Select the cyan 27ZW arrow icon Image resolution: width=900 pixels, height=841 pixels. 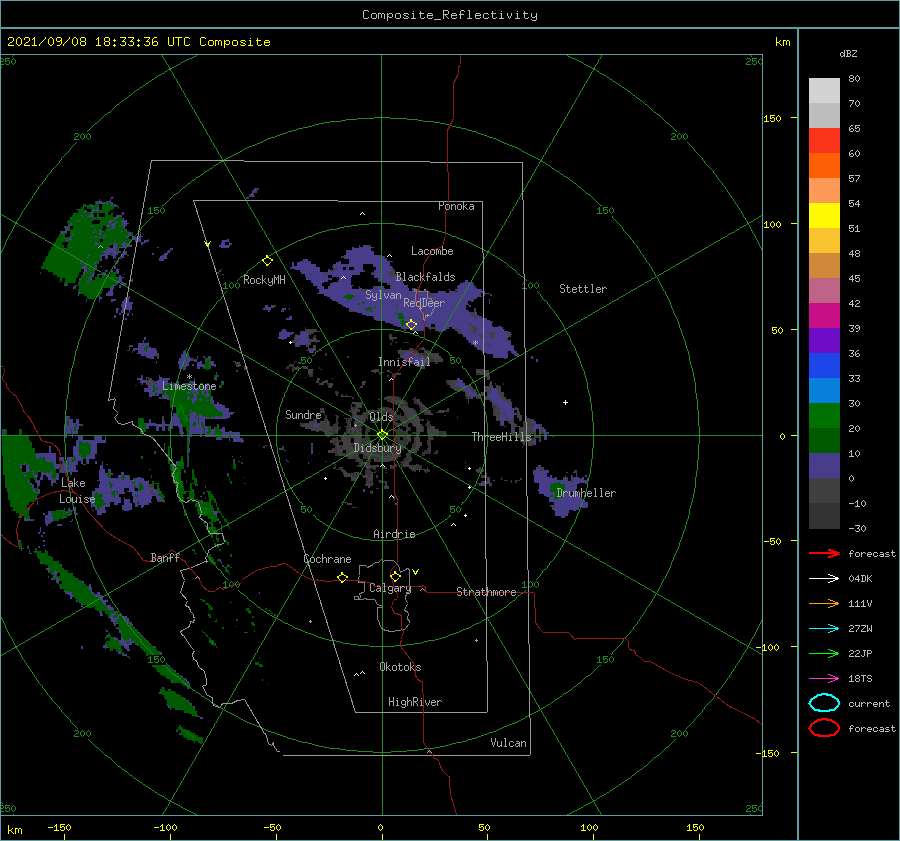click(824, 629)
